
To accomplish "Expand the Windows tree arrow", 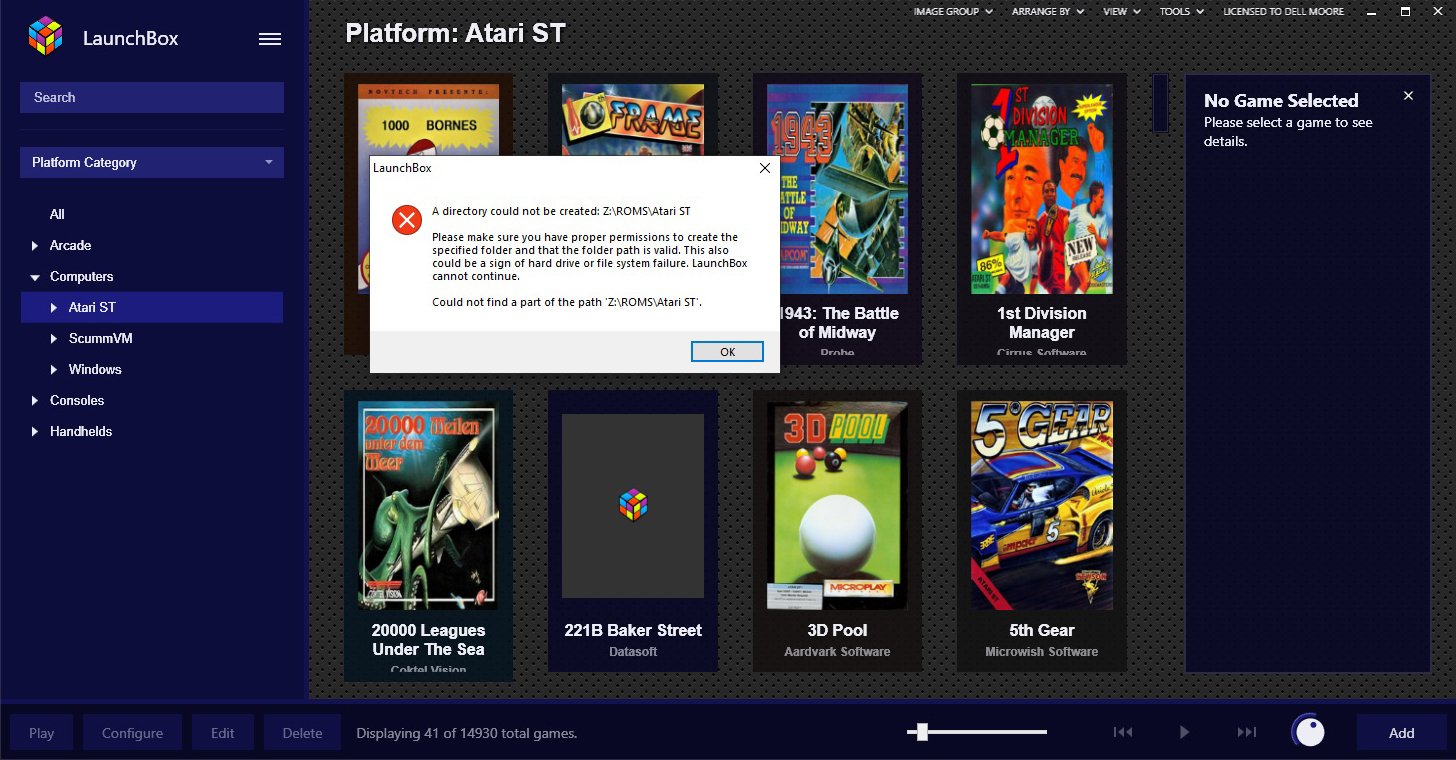I will point(54,369).
